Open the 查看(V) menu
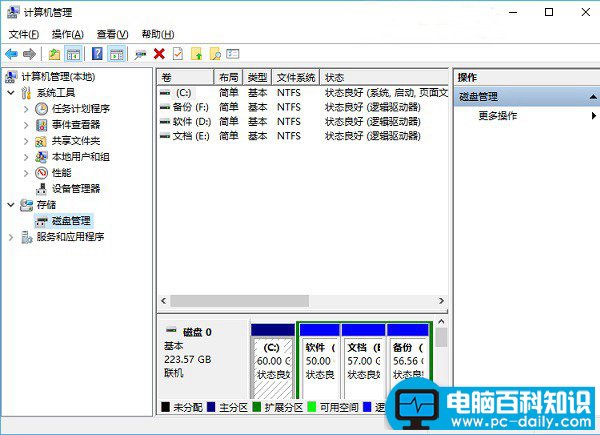The image size is (600, 435). tap(112, 34)
